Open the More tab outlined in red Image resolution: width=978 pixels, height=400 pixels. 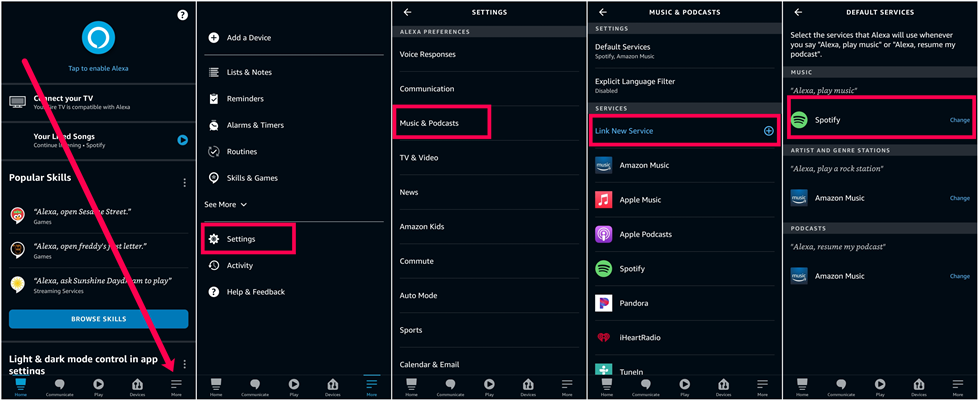click(177, 385)
